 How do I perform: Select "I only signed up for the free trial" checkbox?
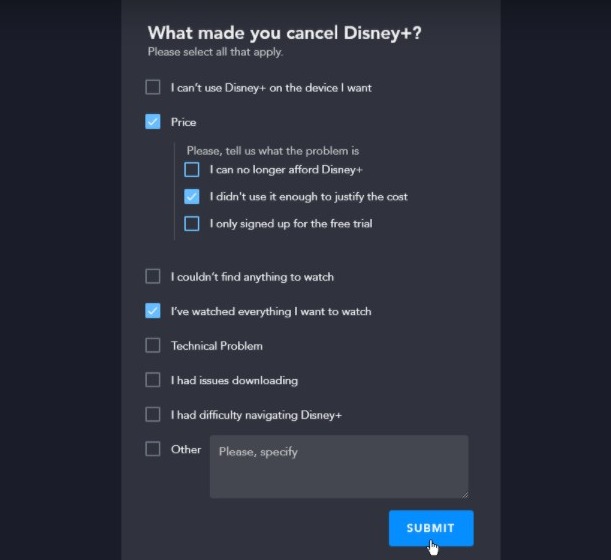(192, 224)
